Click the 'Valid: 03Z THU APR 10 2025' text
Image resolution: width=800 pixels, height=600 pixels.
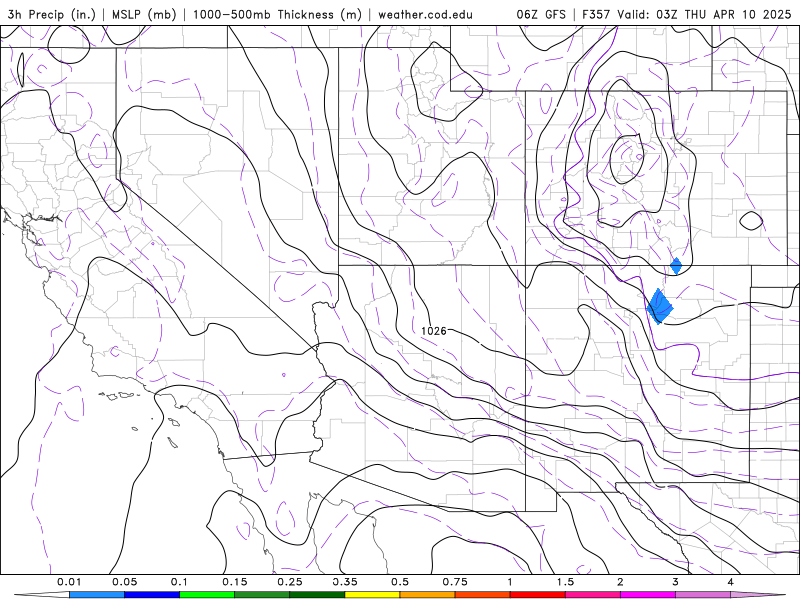pyautogui.click(x=704, y=14)
